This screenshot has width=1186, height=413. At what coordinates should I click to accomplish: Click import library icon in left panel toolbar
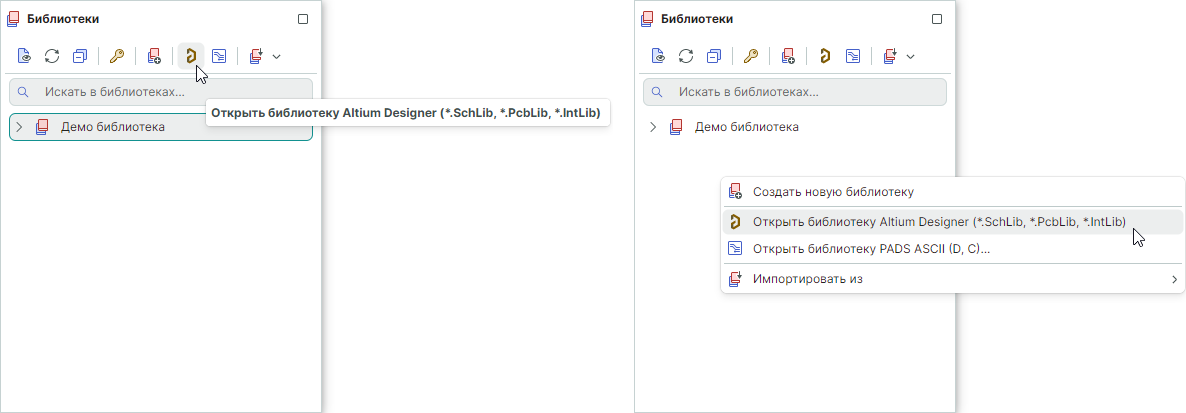(x=256, y=56)
